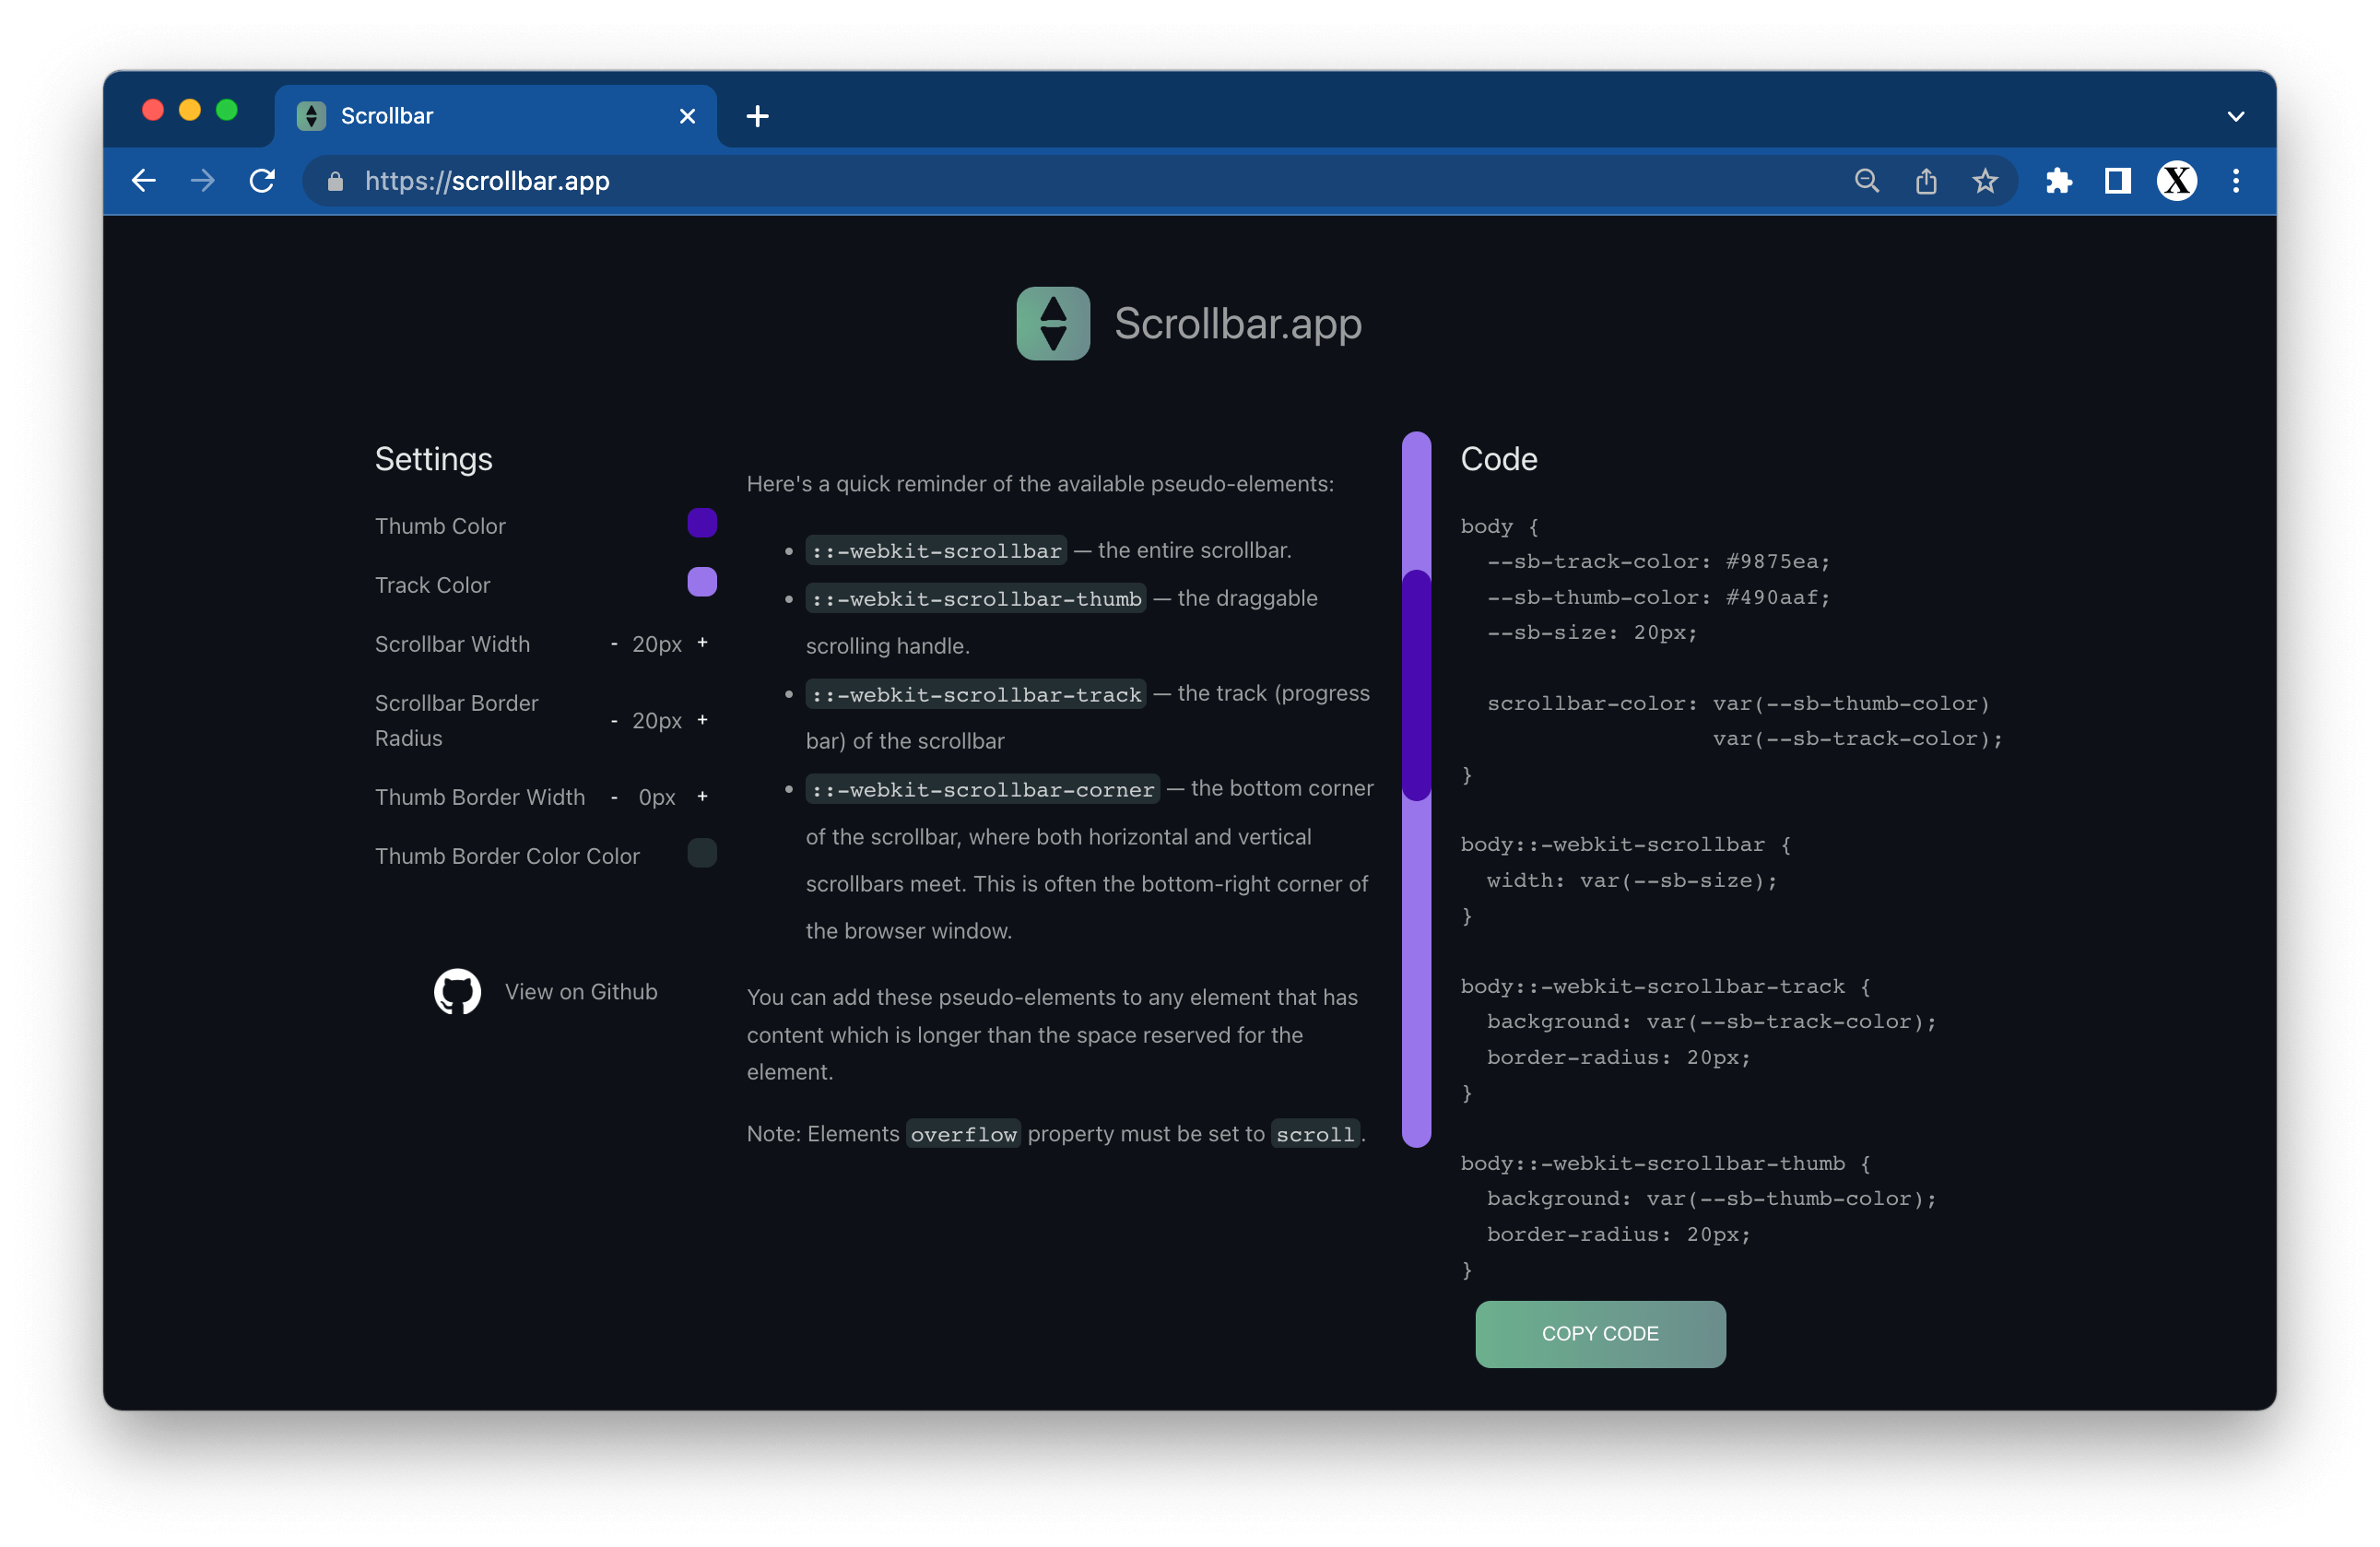
Task: Click the dark purple scrollbar thumb
Action: pos(1416,685)
